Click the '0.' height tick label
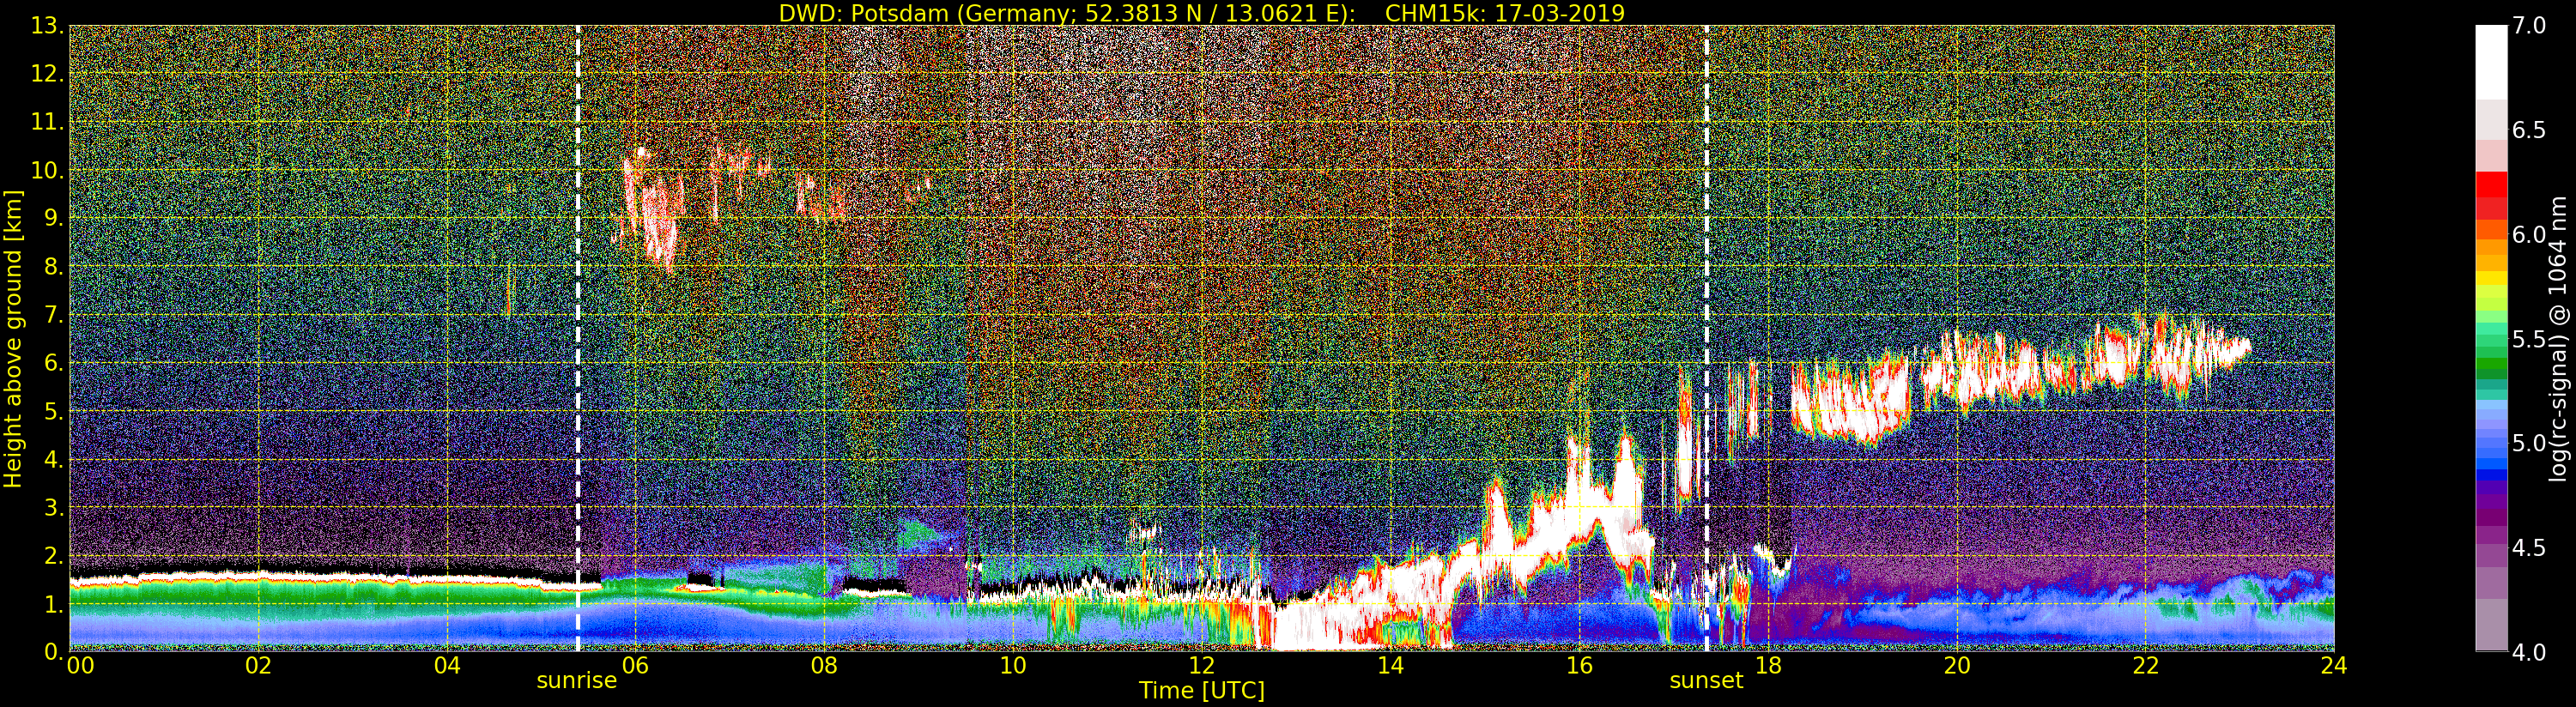The image size is (2576, 707). coord(53,651)
